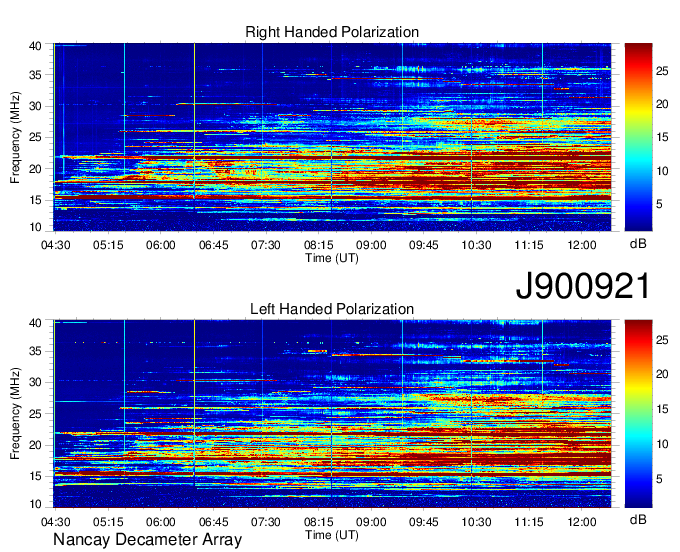Click the 25 dB tick on lower color bar
The height and width of the screenshot is (552, 680).
coord(662,340)
